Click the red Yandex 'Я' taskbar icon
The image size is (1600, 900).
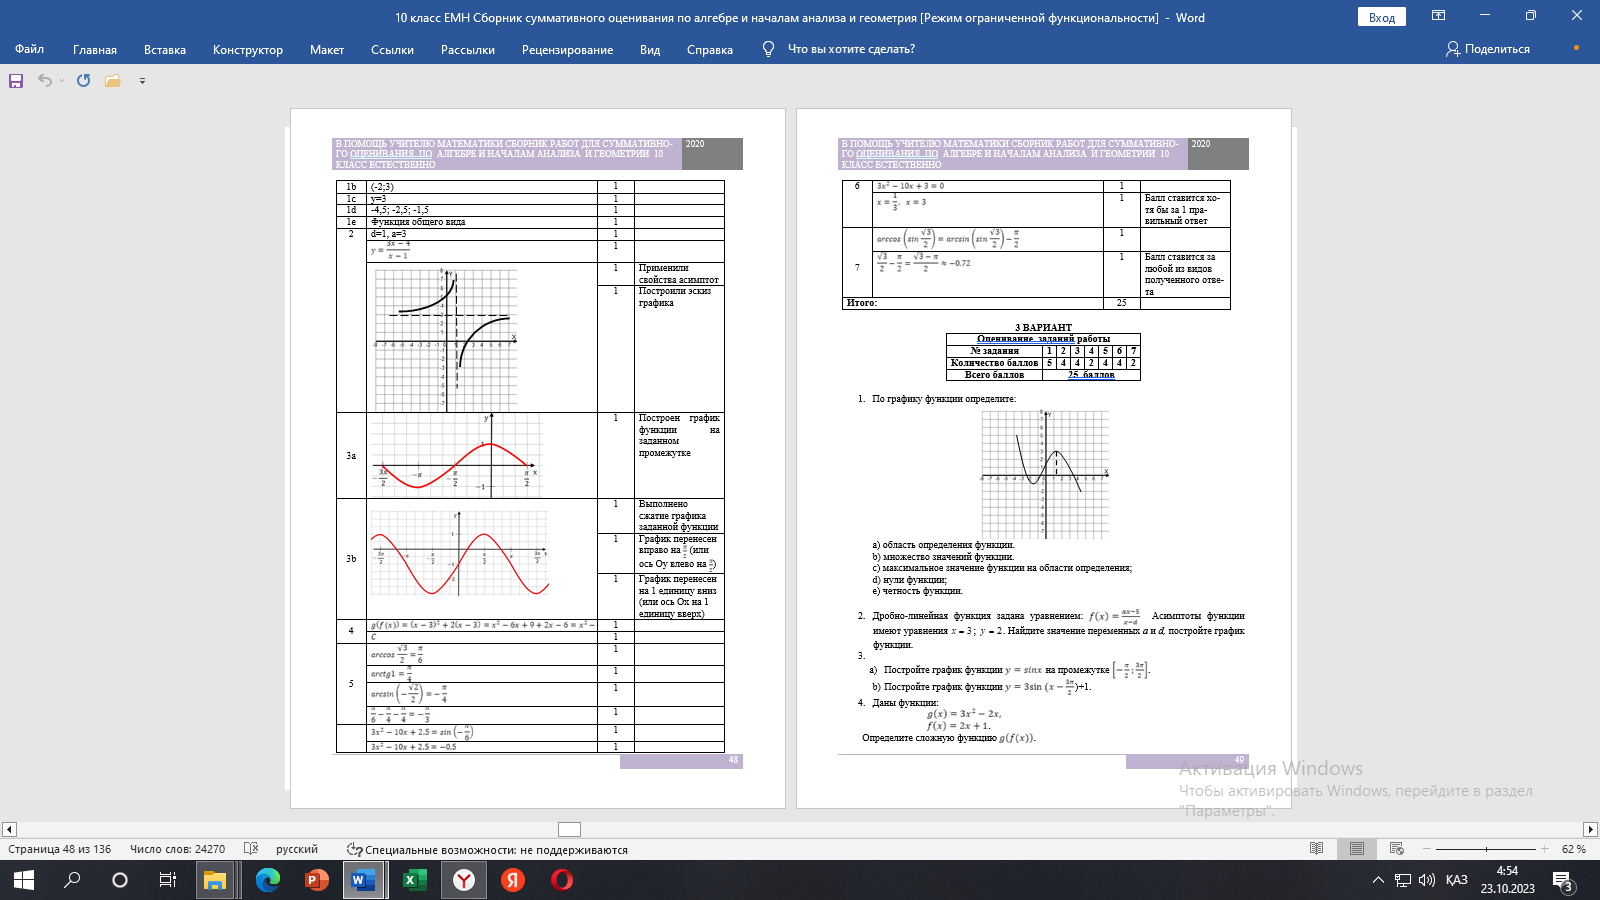[513, 880]
